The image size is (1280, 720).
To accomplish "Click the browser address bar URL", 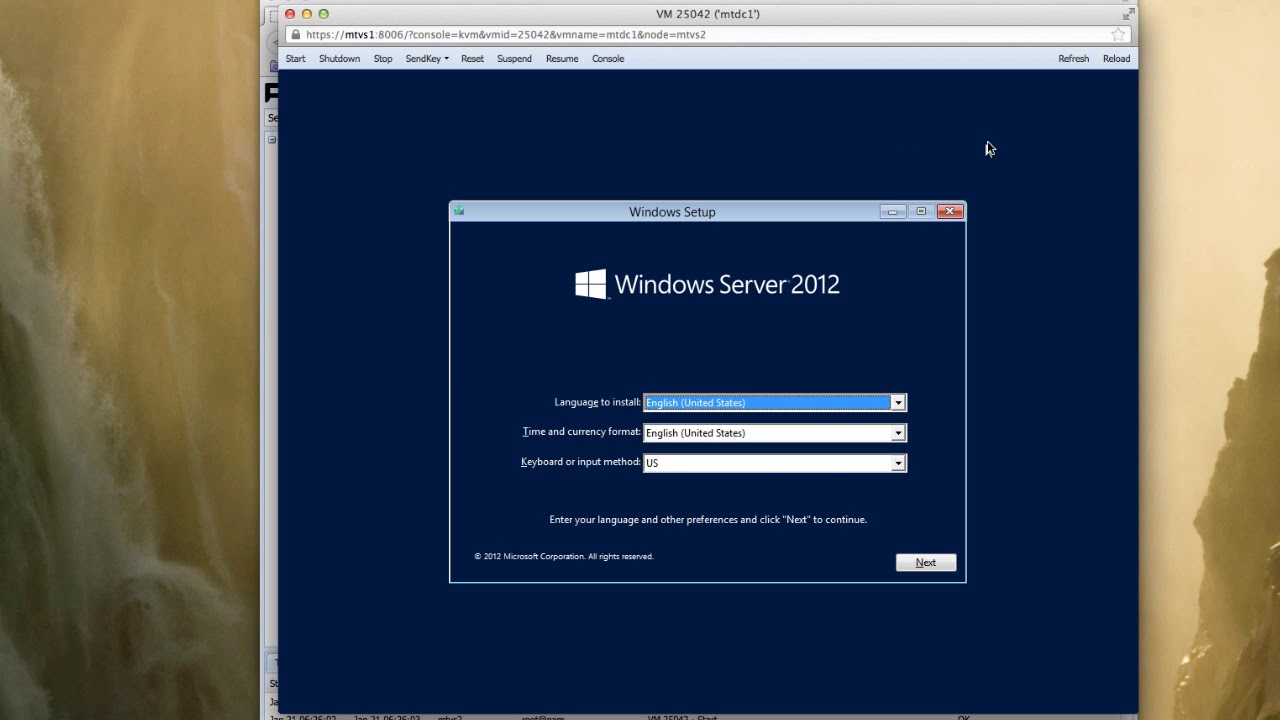I will pos(506,35).
